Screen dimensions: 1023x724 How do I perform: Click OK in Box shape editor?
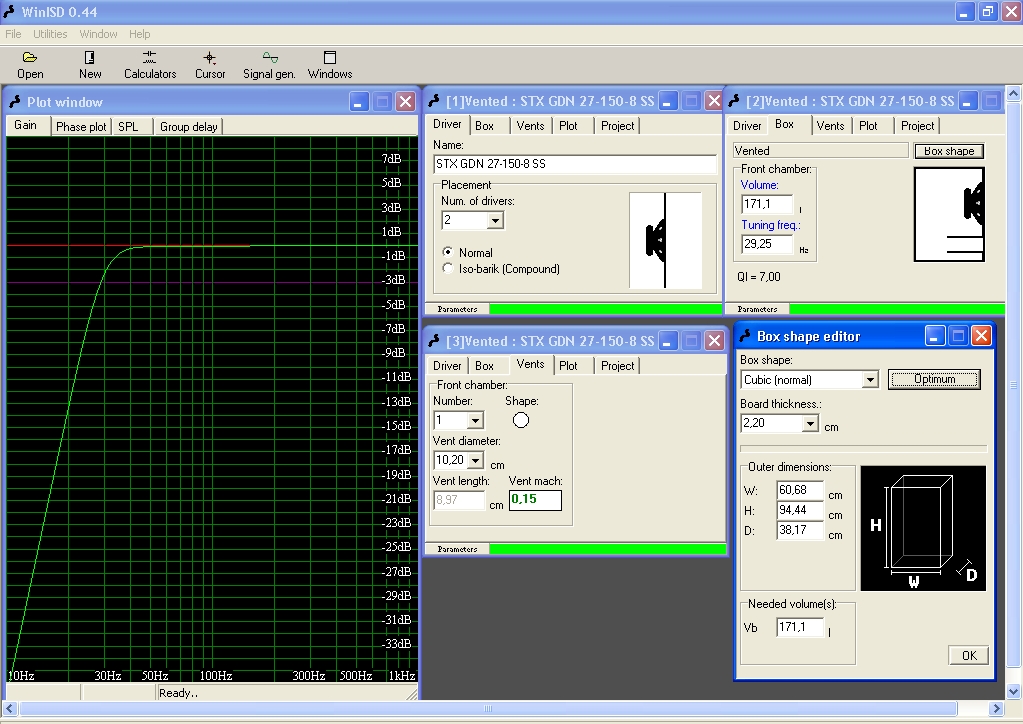968,656
